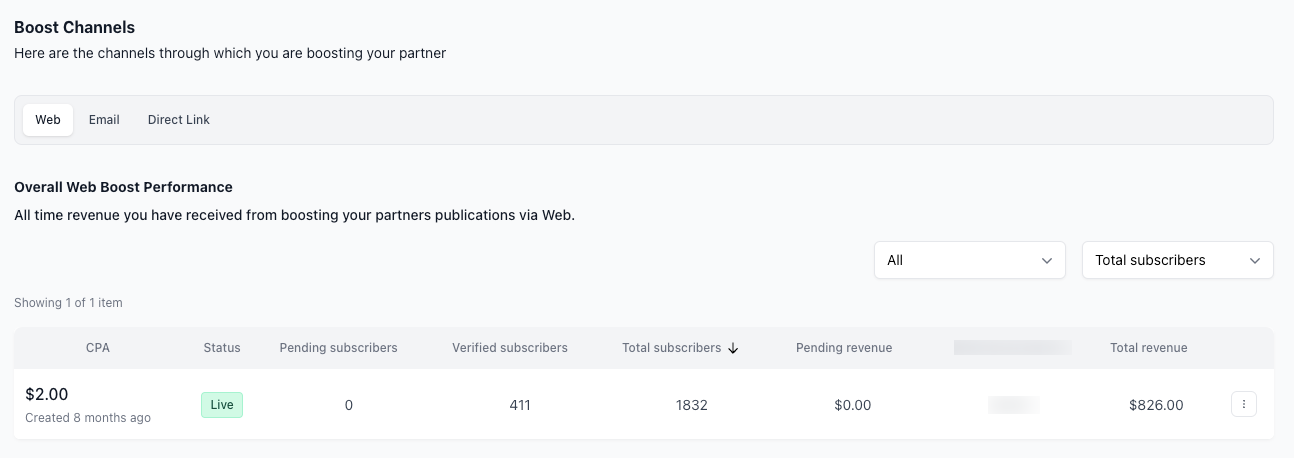This screenshot has width=1294, height=458.
Task: Open the row actions three-dot menu
Action: click(x=1243, y=404)
